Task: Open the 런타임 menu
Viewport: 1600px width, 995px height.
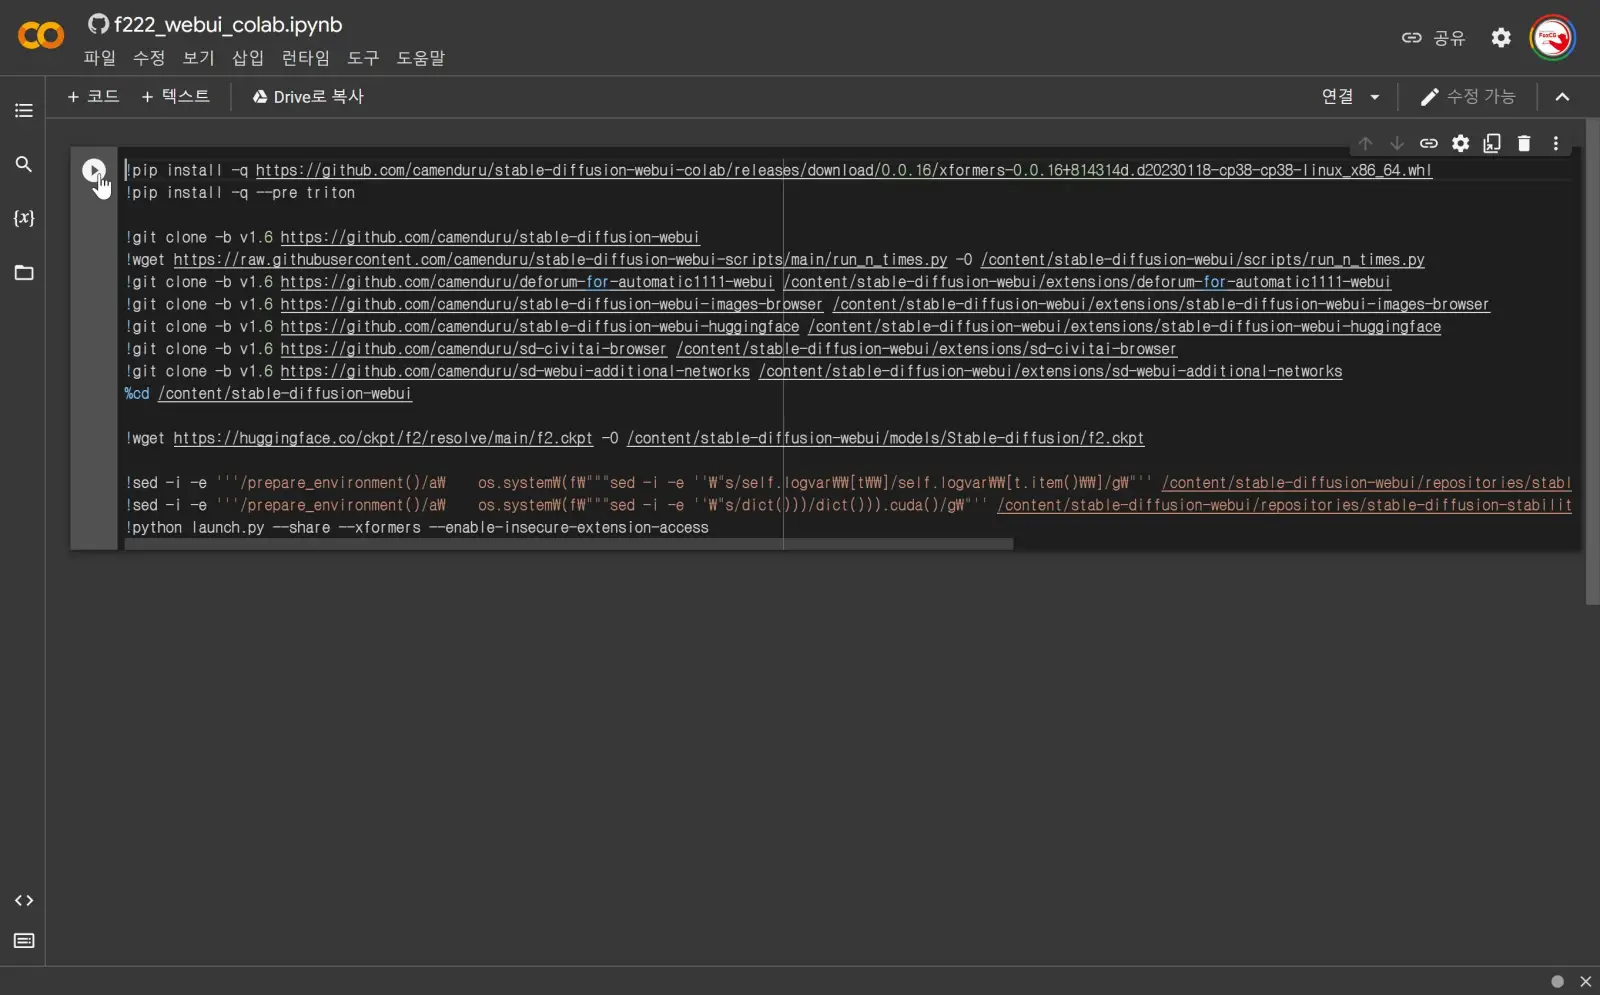Action: [x=305, y=58]
